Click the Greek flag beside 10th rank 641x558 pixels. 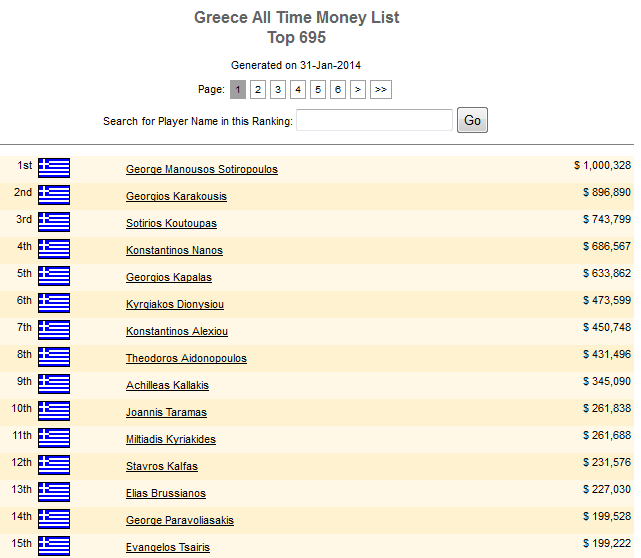(54, 411)
